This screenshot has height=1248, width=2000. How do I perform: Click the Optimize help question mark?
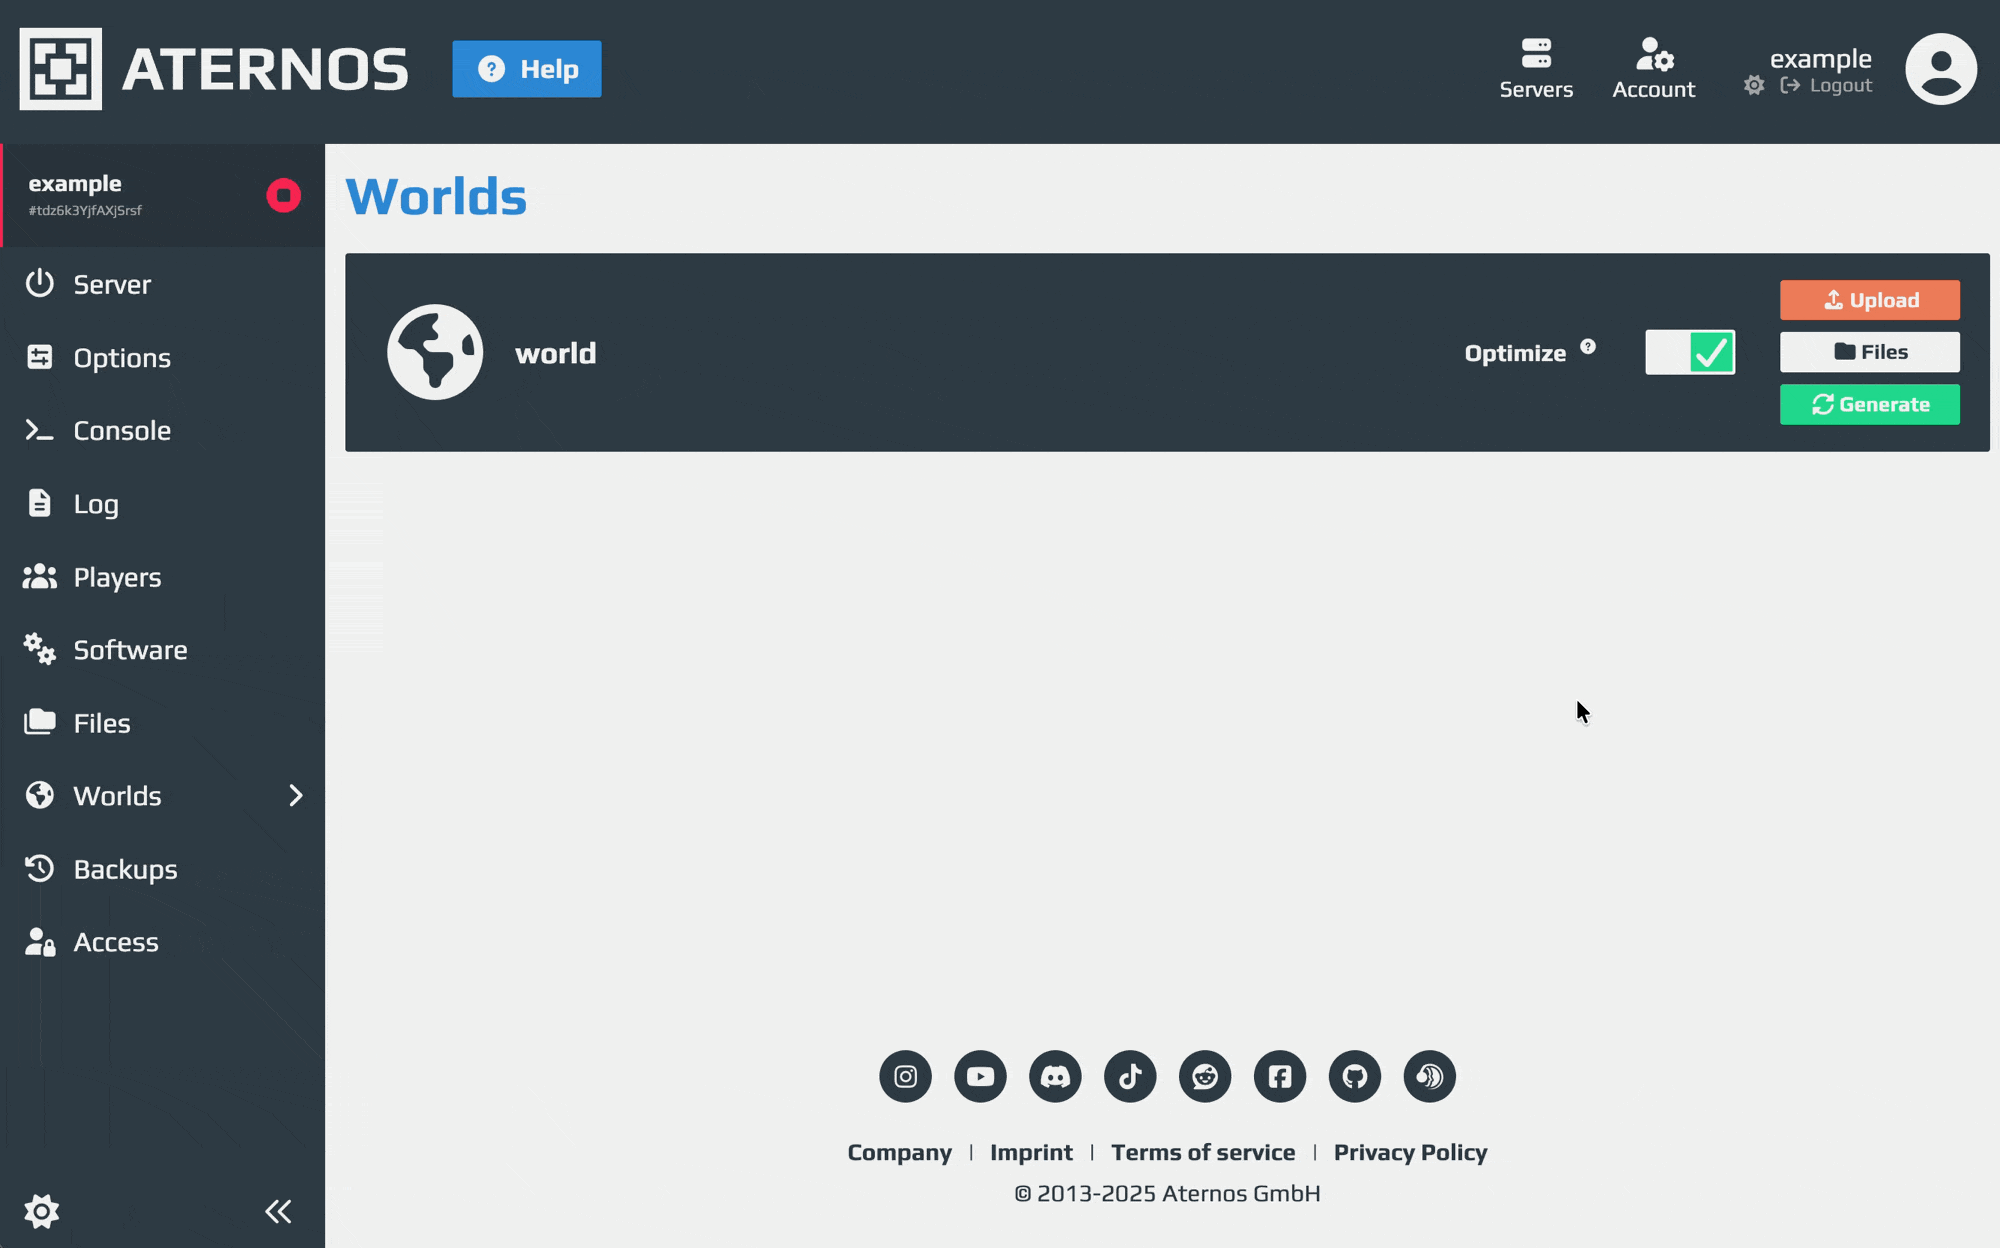(1588, 347)
